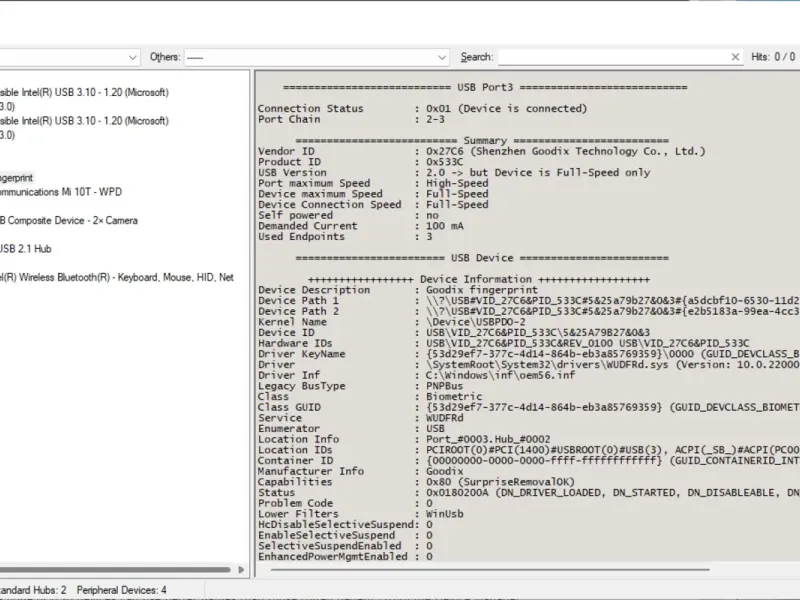Click the Peripheral Devices: 4 status entry

(121, 590)
